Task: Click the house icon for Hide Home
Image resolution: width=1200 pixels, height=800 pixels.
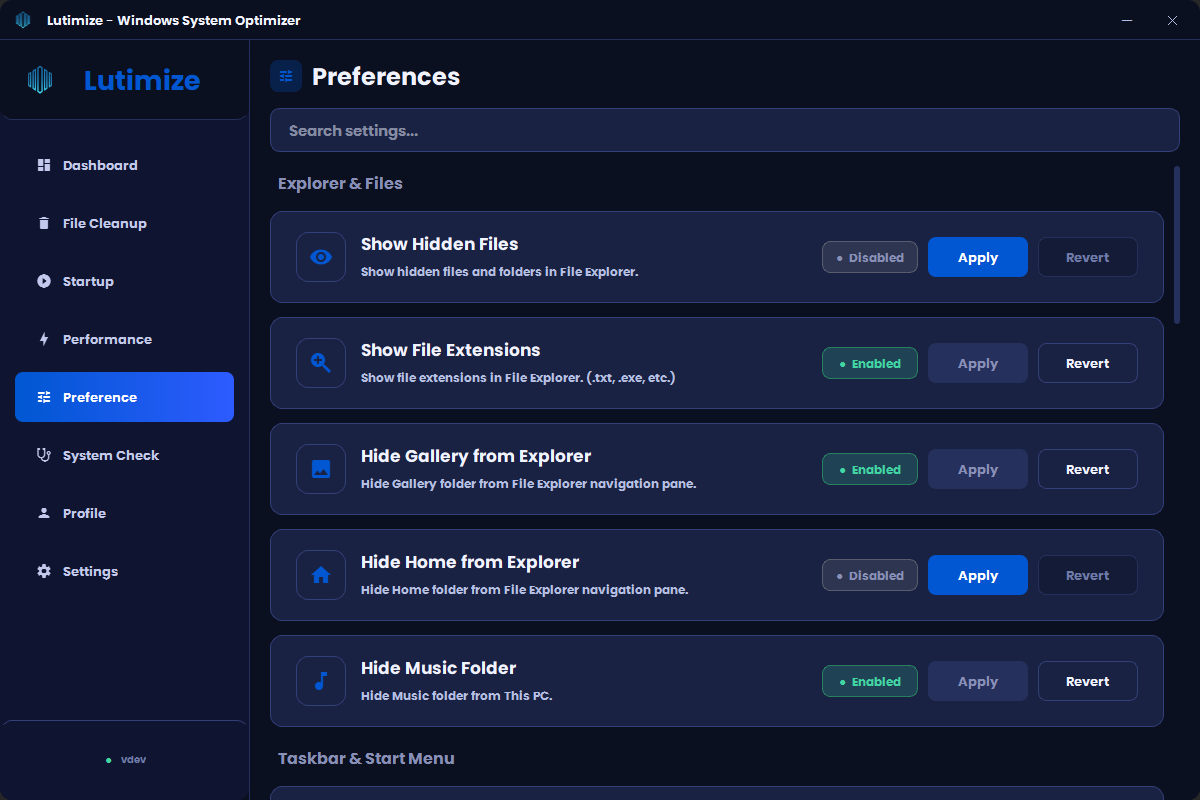Action: click(x=321, y=575)
